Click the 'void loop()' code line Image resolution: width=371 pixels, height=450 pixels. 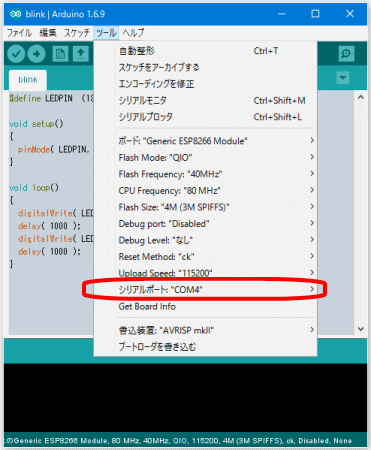34,188
